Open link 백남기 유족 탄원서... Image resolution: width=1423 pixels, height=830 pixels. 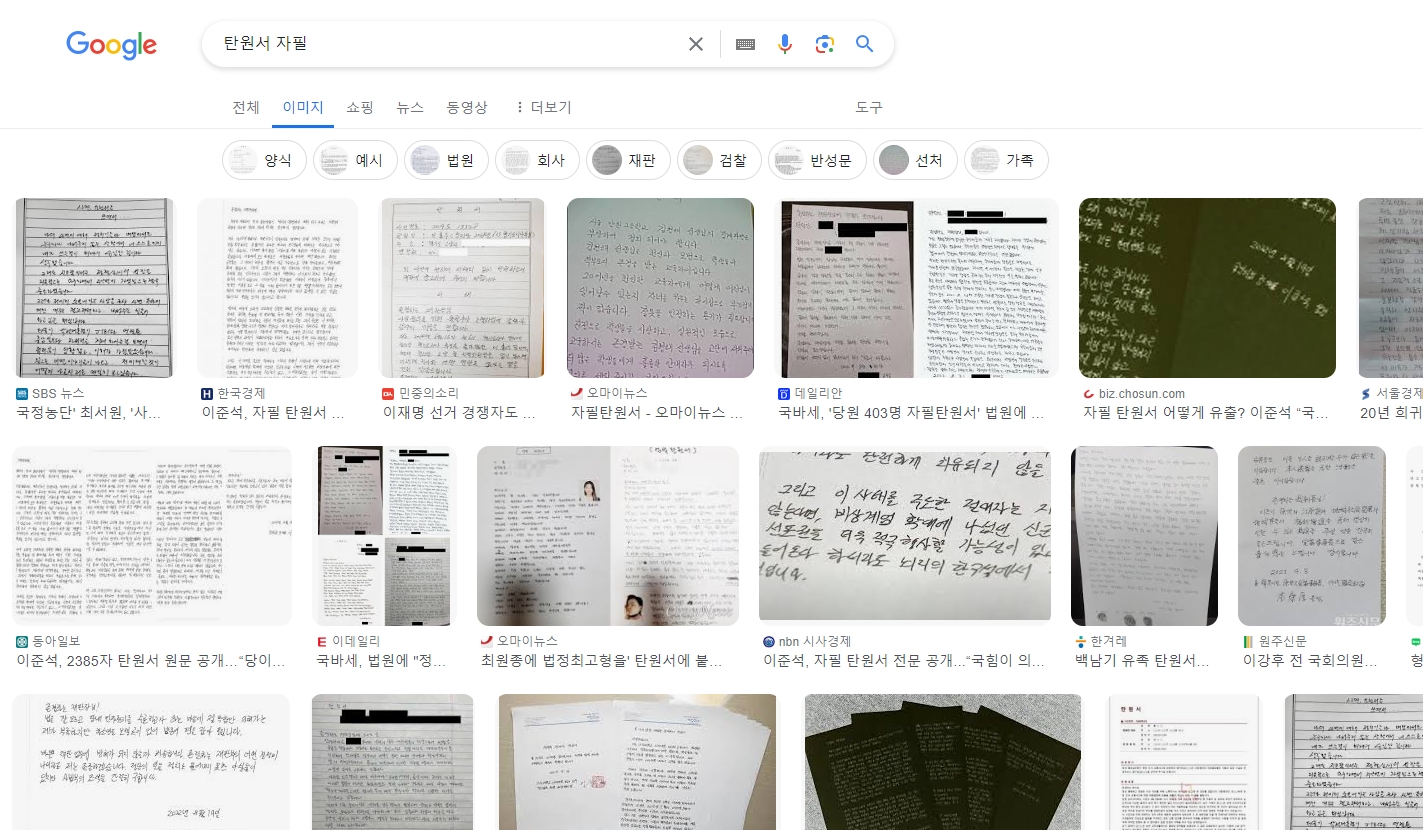(1142, 661)
